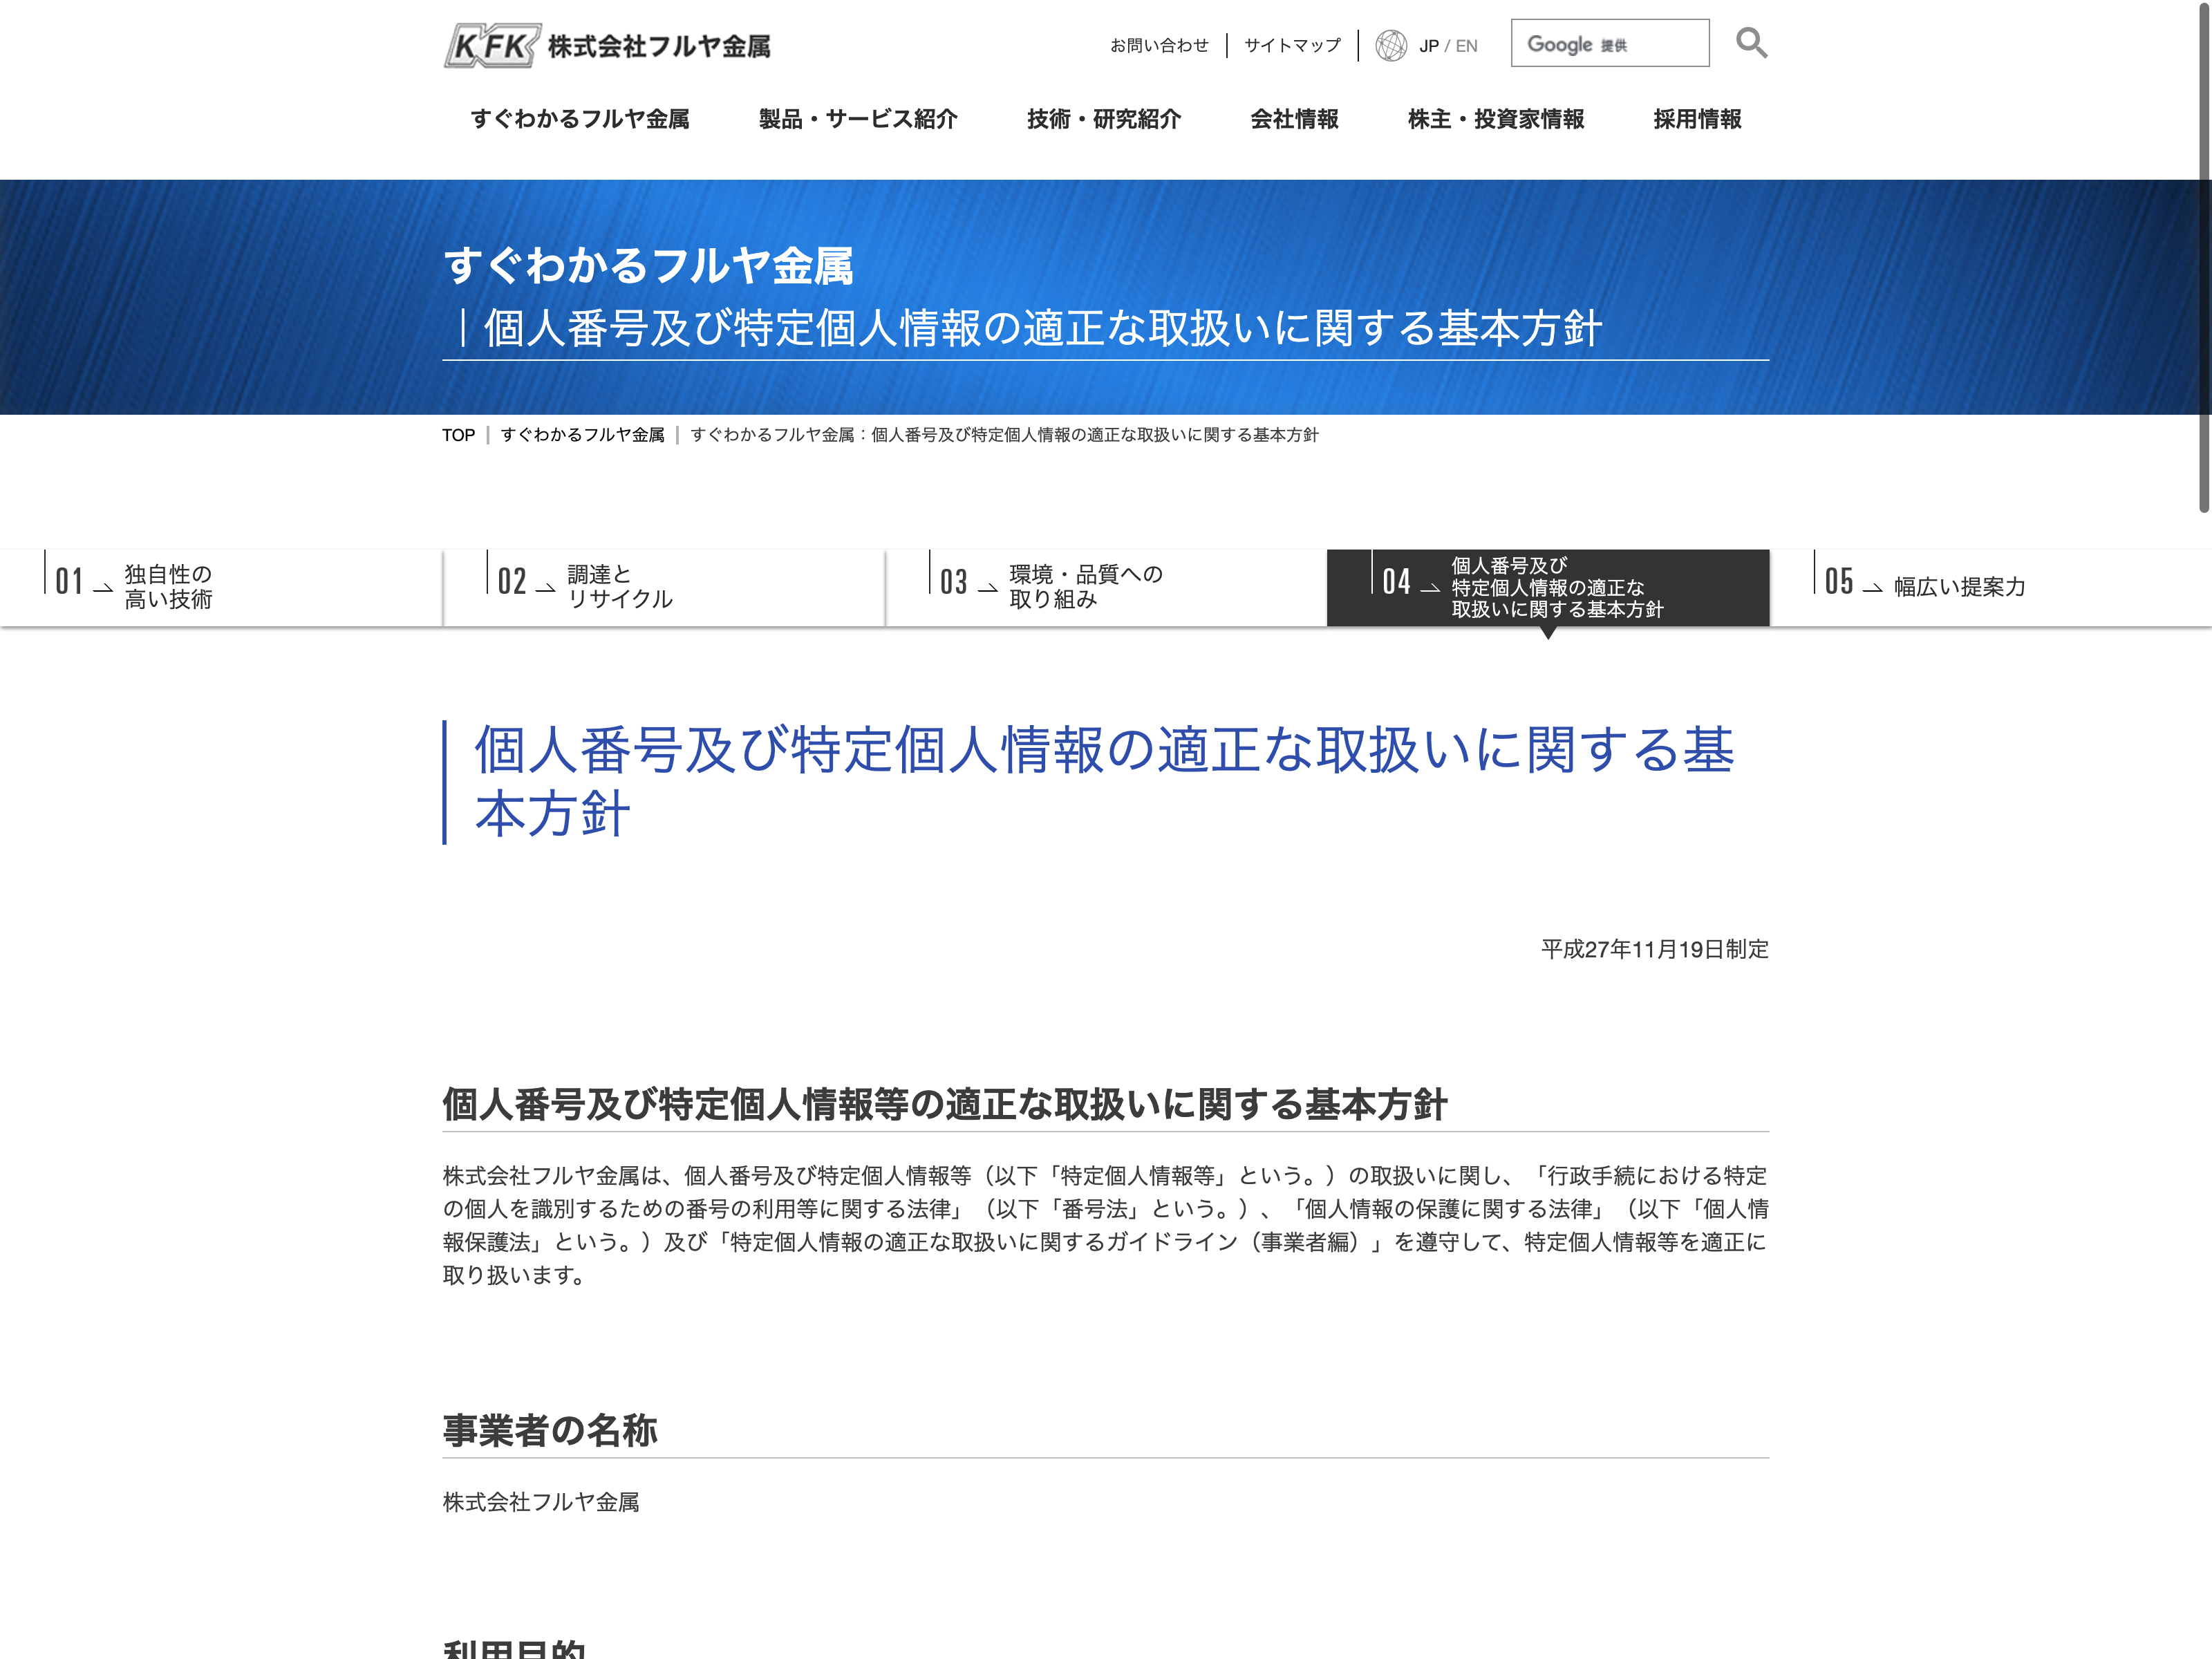The width and height of the screenshot is (2212, 1659).
Task: Select JP language option
Action: [1428, 46]
